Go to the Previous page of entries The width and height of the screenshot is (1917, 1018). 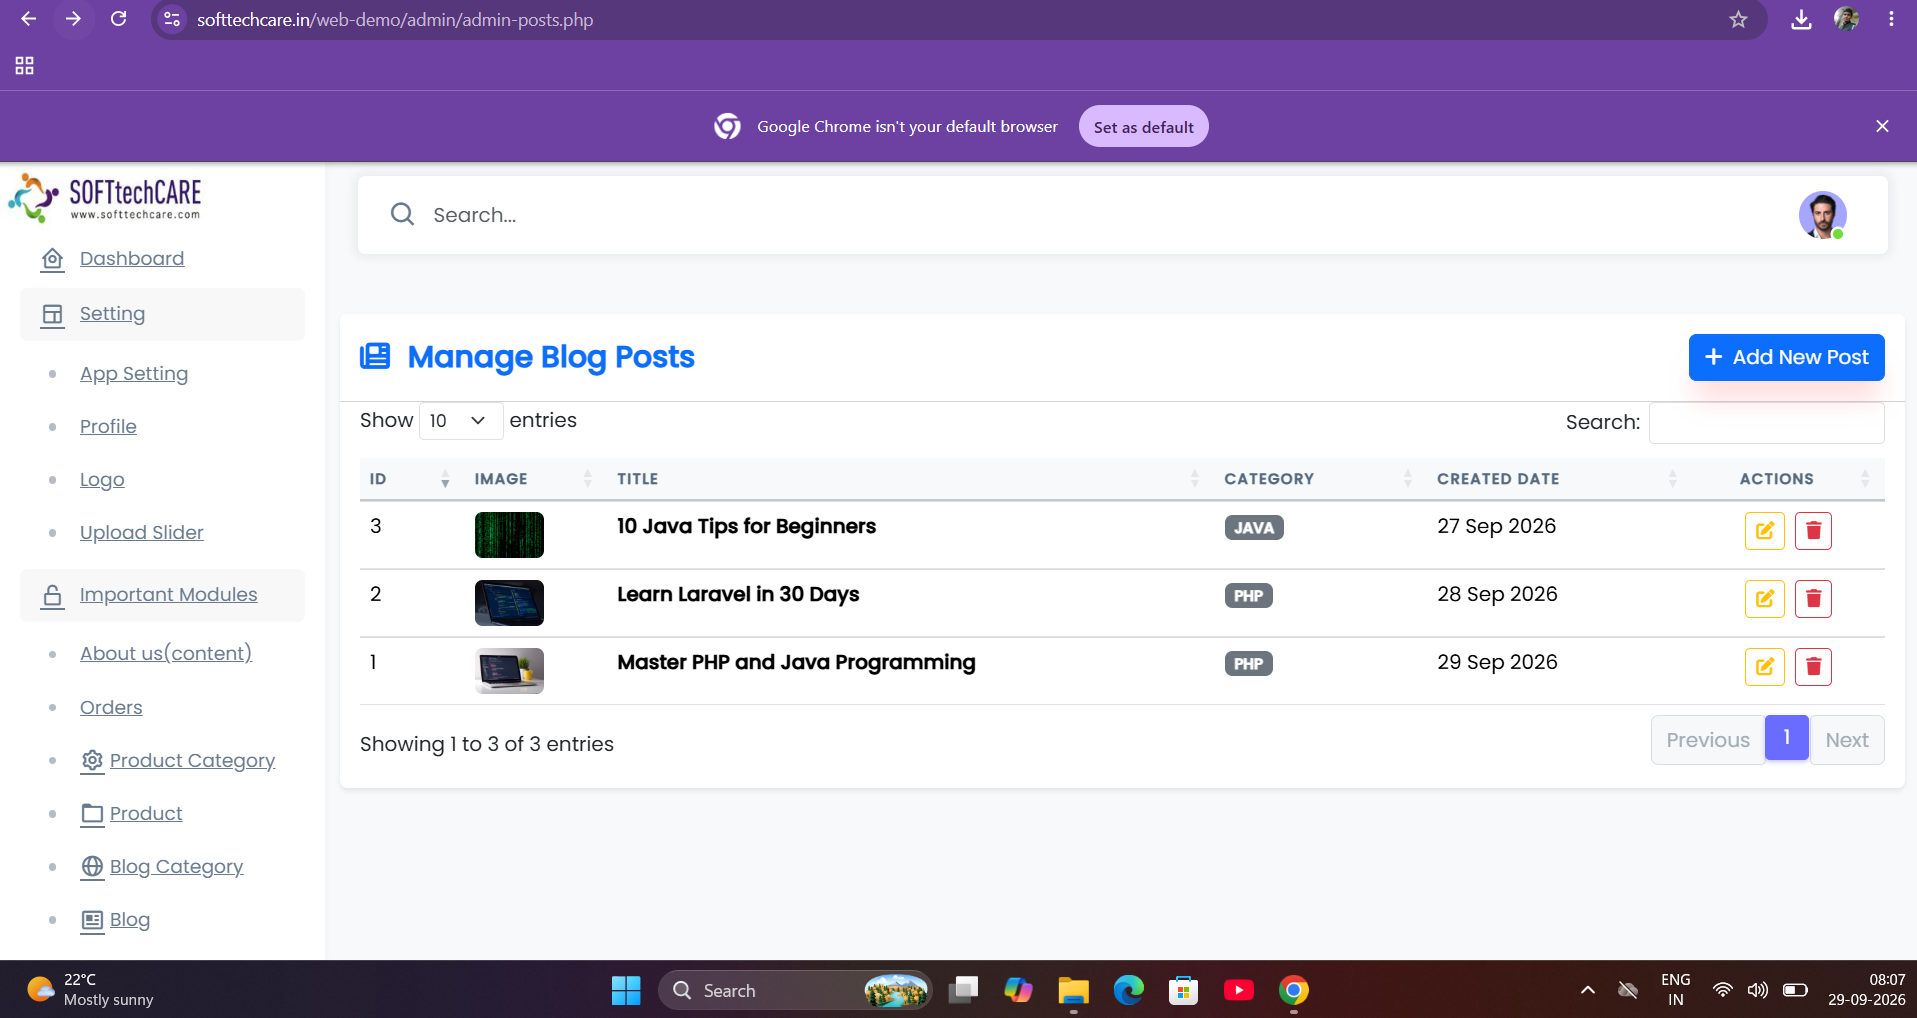click(x=1707, y=740)
